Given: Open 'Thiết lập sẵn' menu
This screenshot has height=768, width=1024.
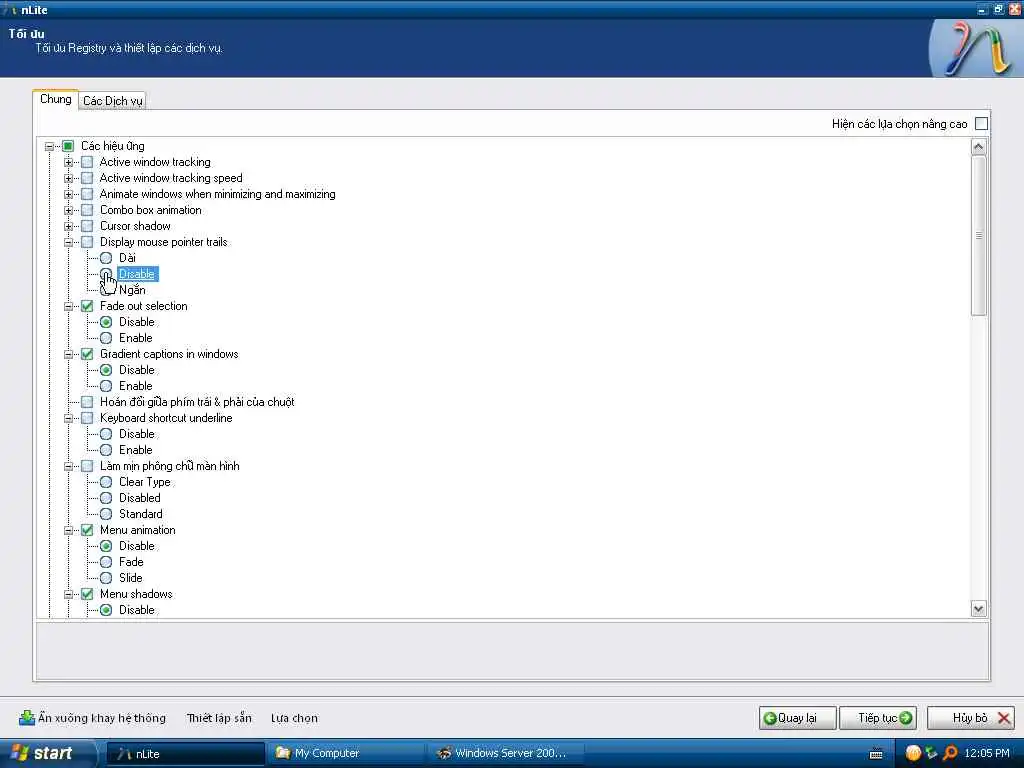Looking at the screenshot, I should pos(219,718).
